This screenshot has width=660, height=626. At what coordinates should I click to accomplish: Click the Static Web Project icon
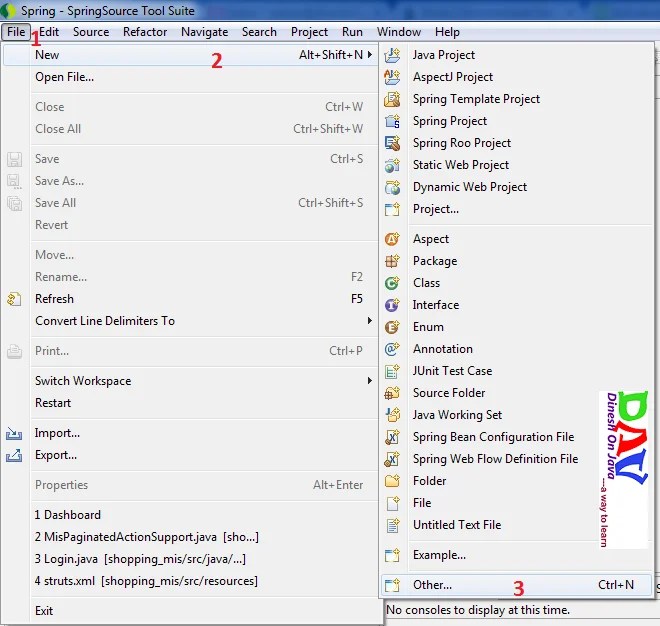click(x=392, y=165)
